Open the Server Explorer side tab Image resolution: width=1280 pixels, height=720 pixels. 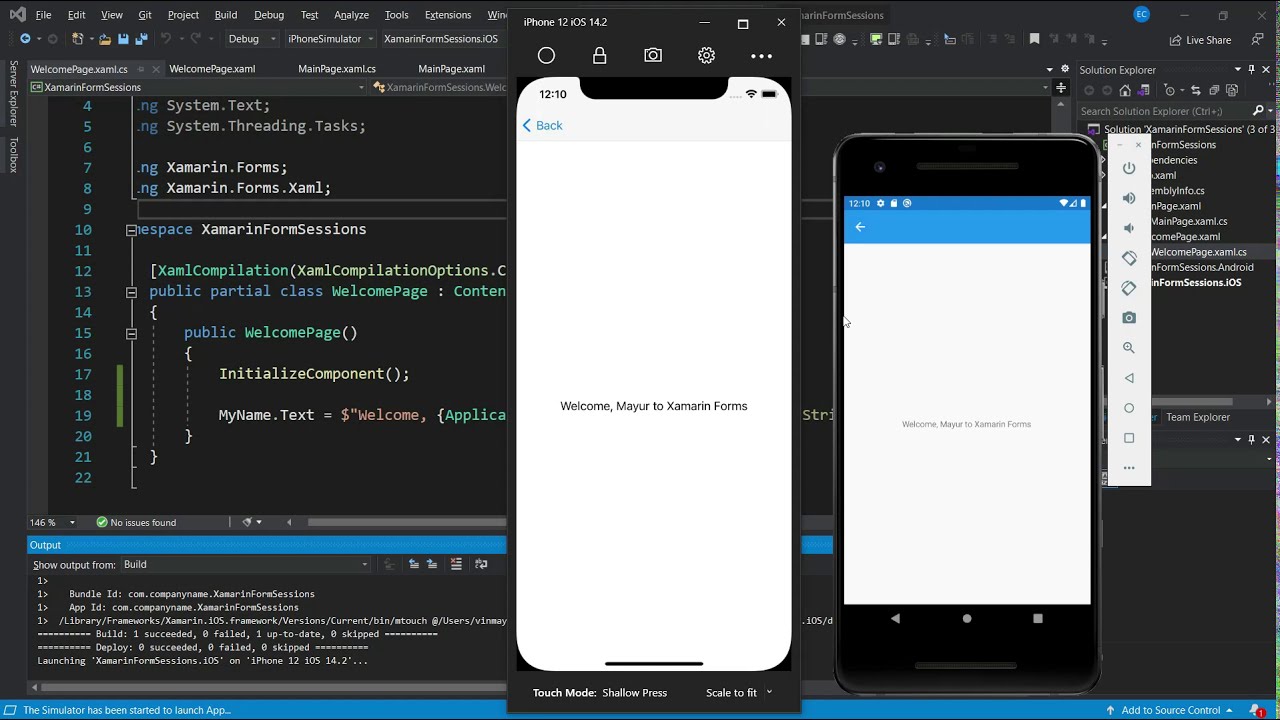point(13,93)
